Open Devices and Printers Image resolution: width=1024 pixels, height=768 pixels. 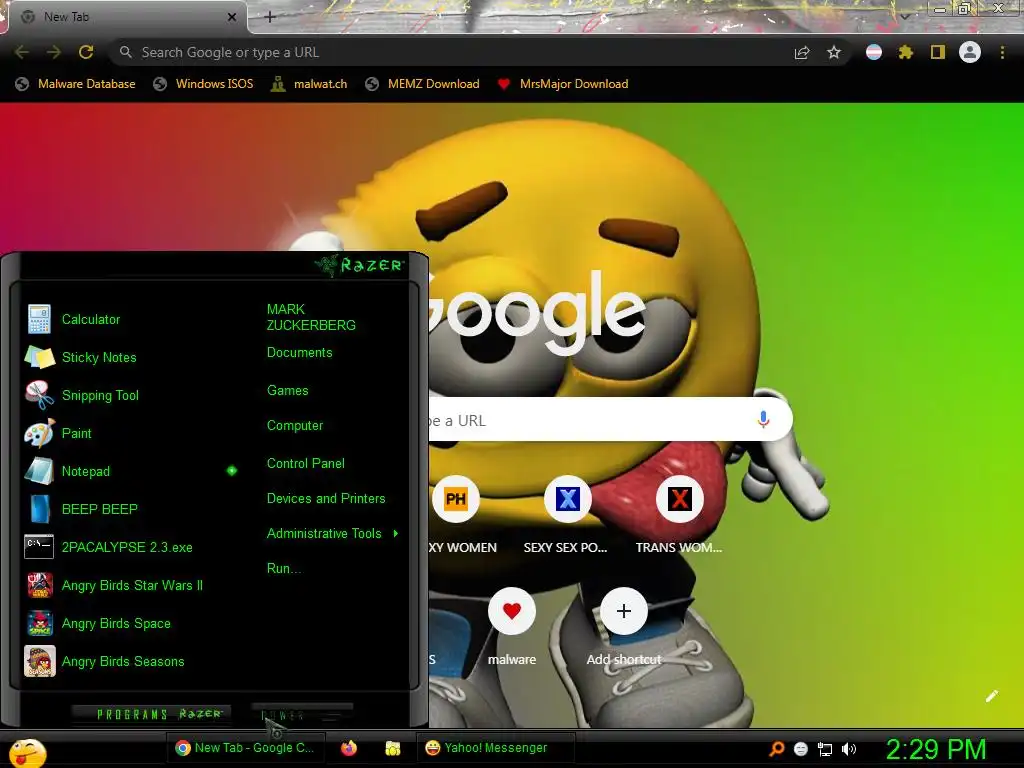(326, 498)
